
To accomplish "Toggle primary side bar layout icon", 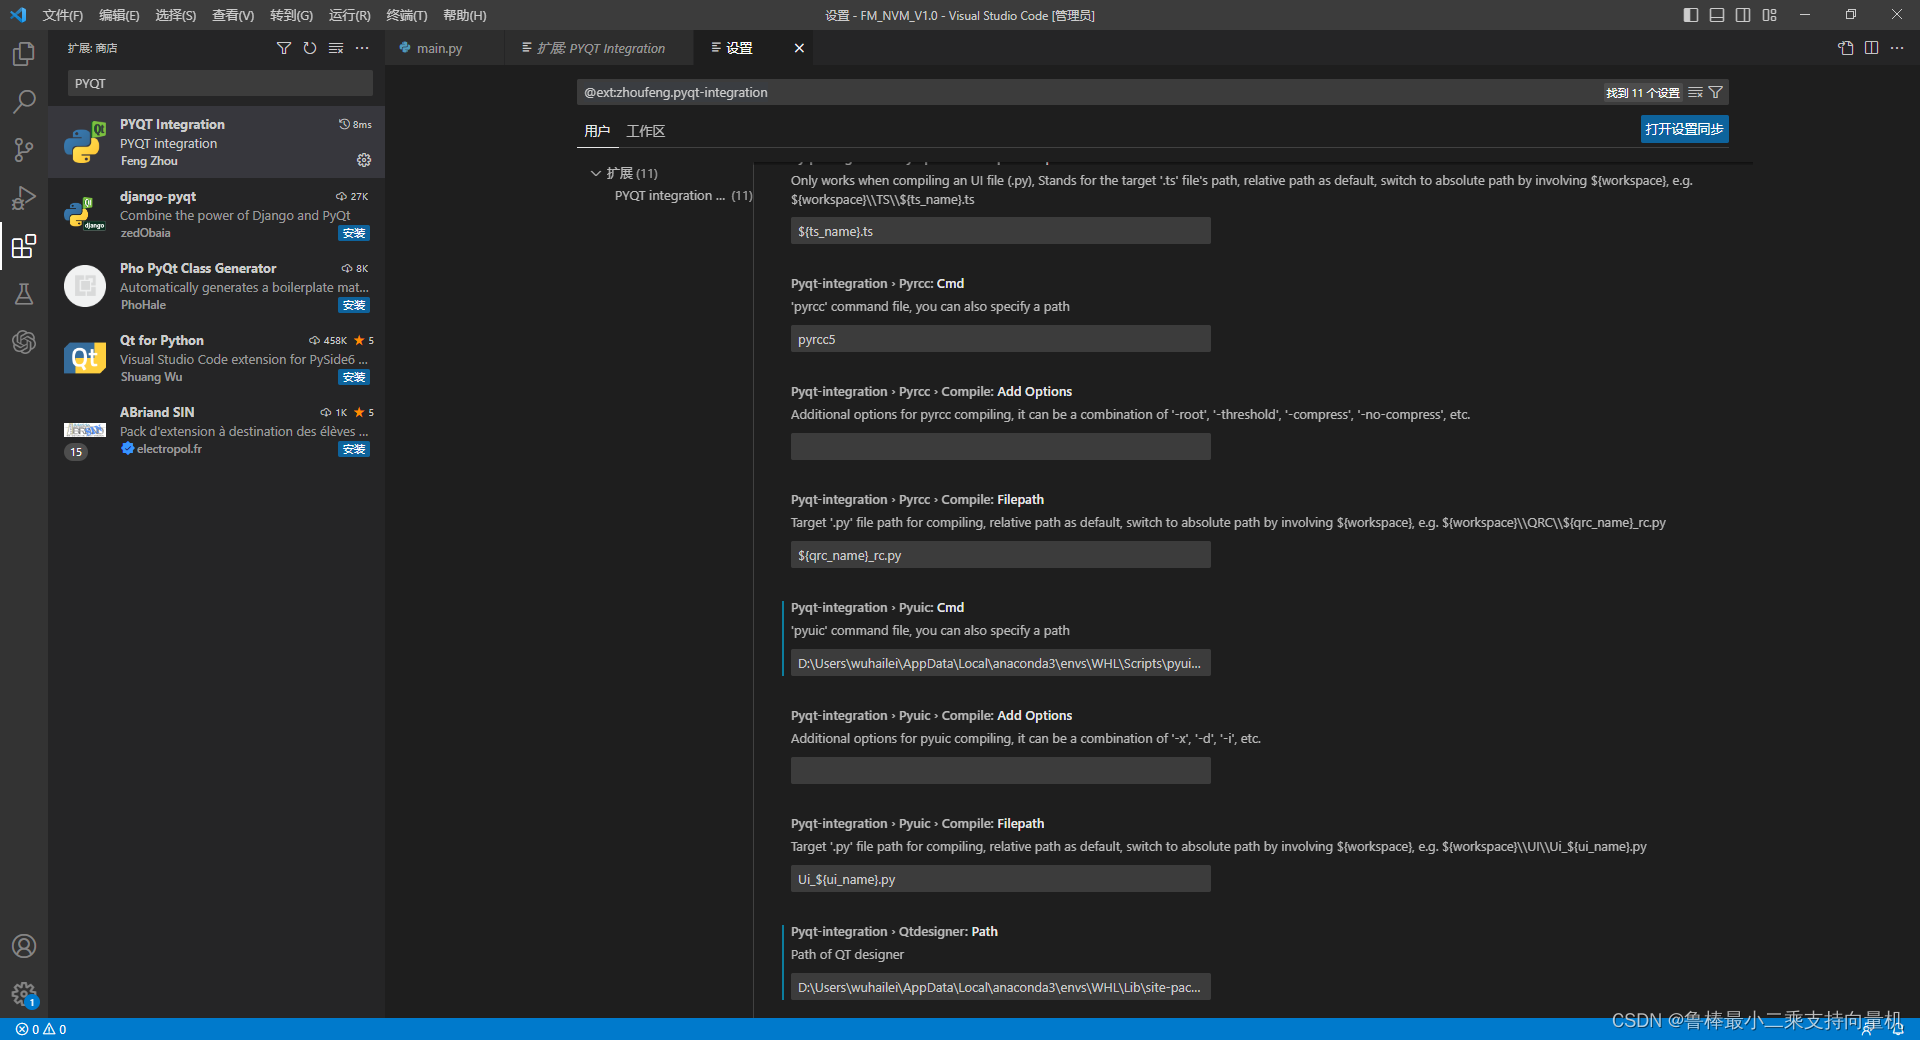I will click(1691, 15).
